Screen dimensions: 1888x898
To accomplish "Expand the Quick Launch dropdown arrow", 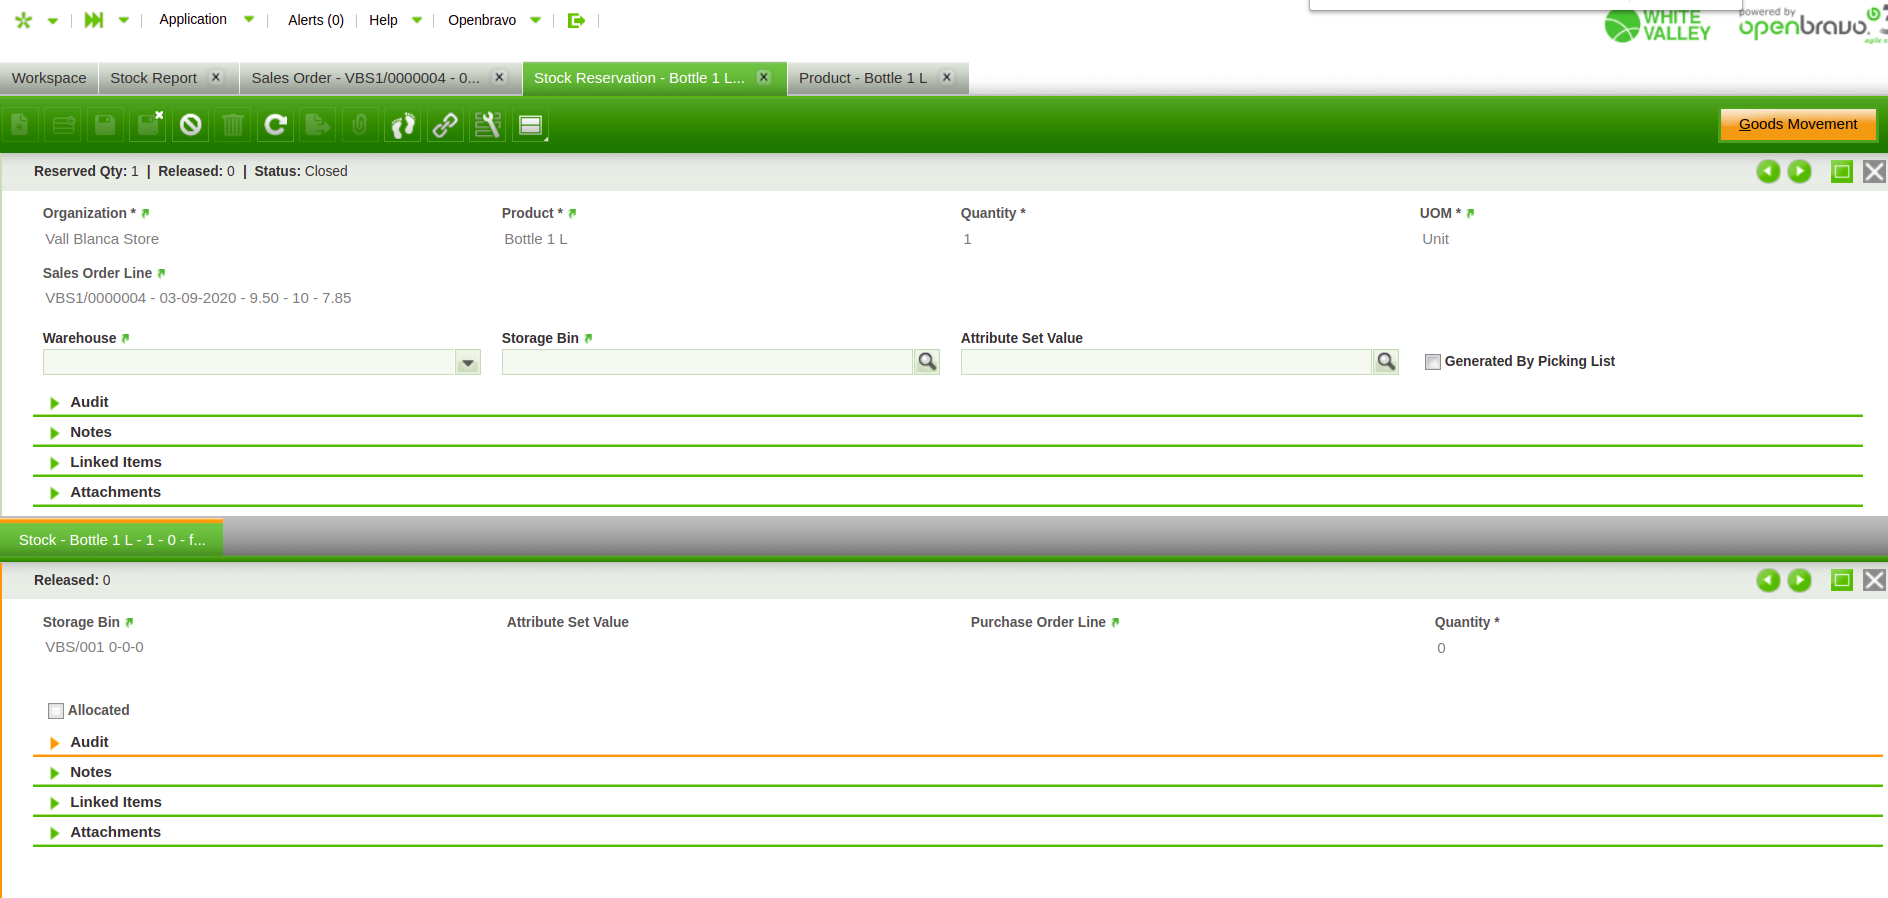I will coord(124,21).
